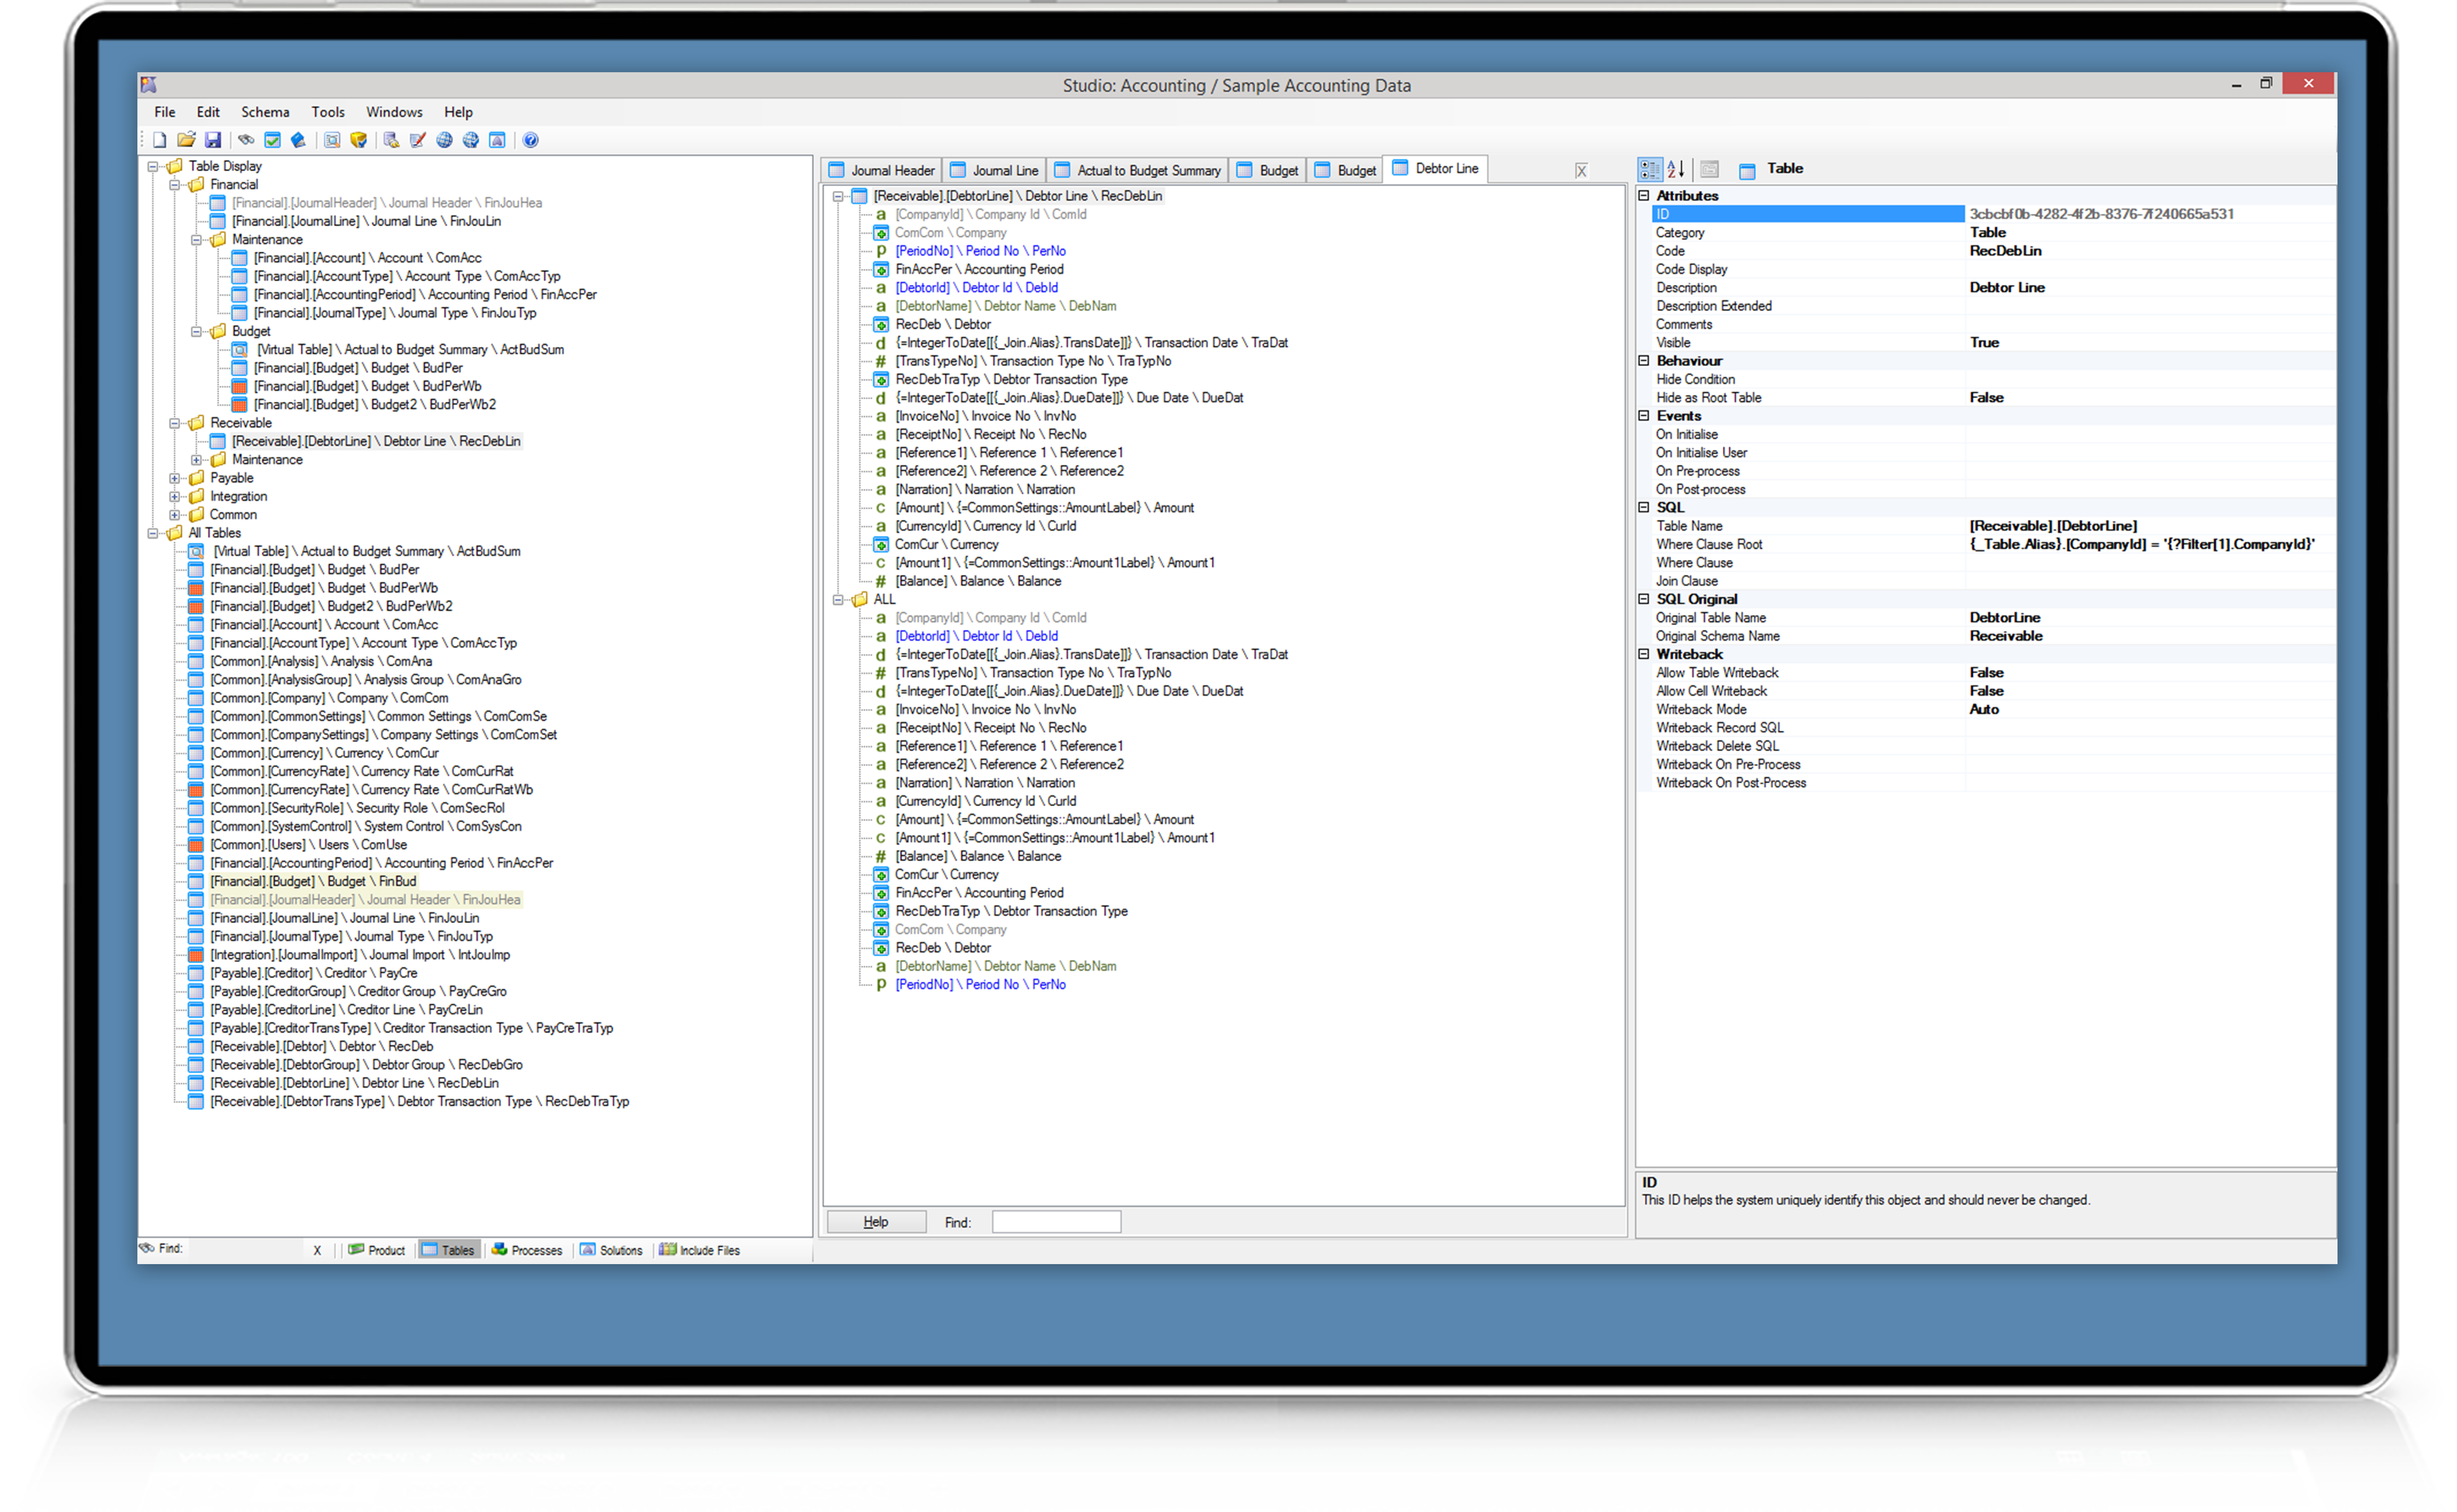
Task: Toggle the Tables view button in bottom bar
Action: point(449,1250)
